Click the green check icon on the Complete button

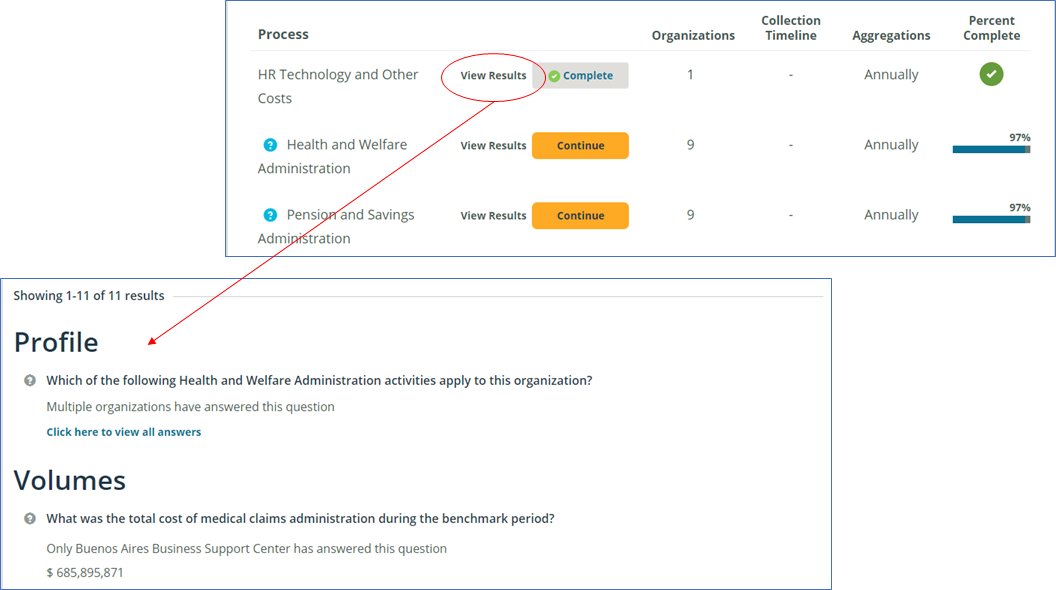(x=554, y=76)
